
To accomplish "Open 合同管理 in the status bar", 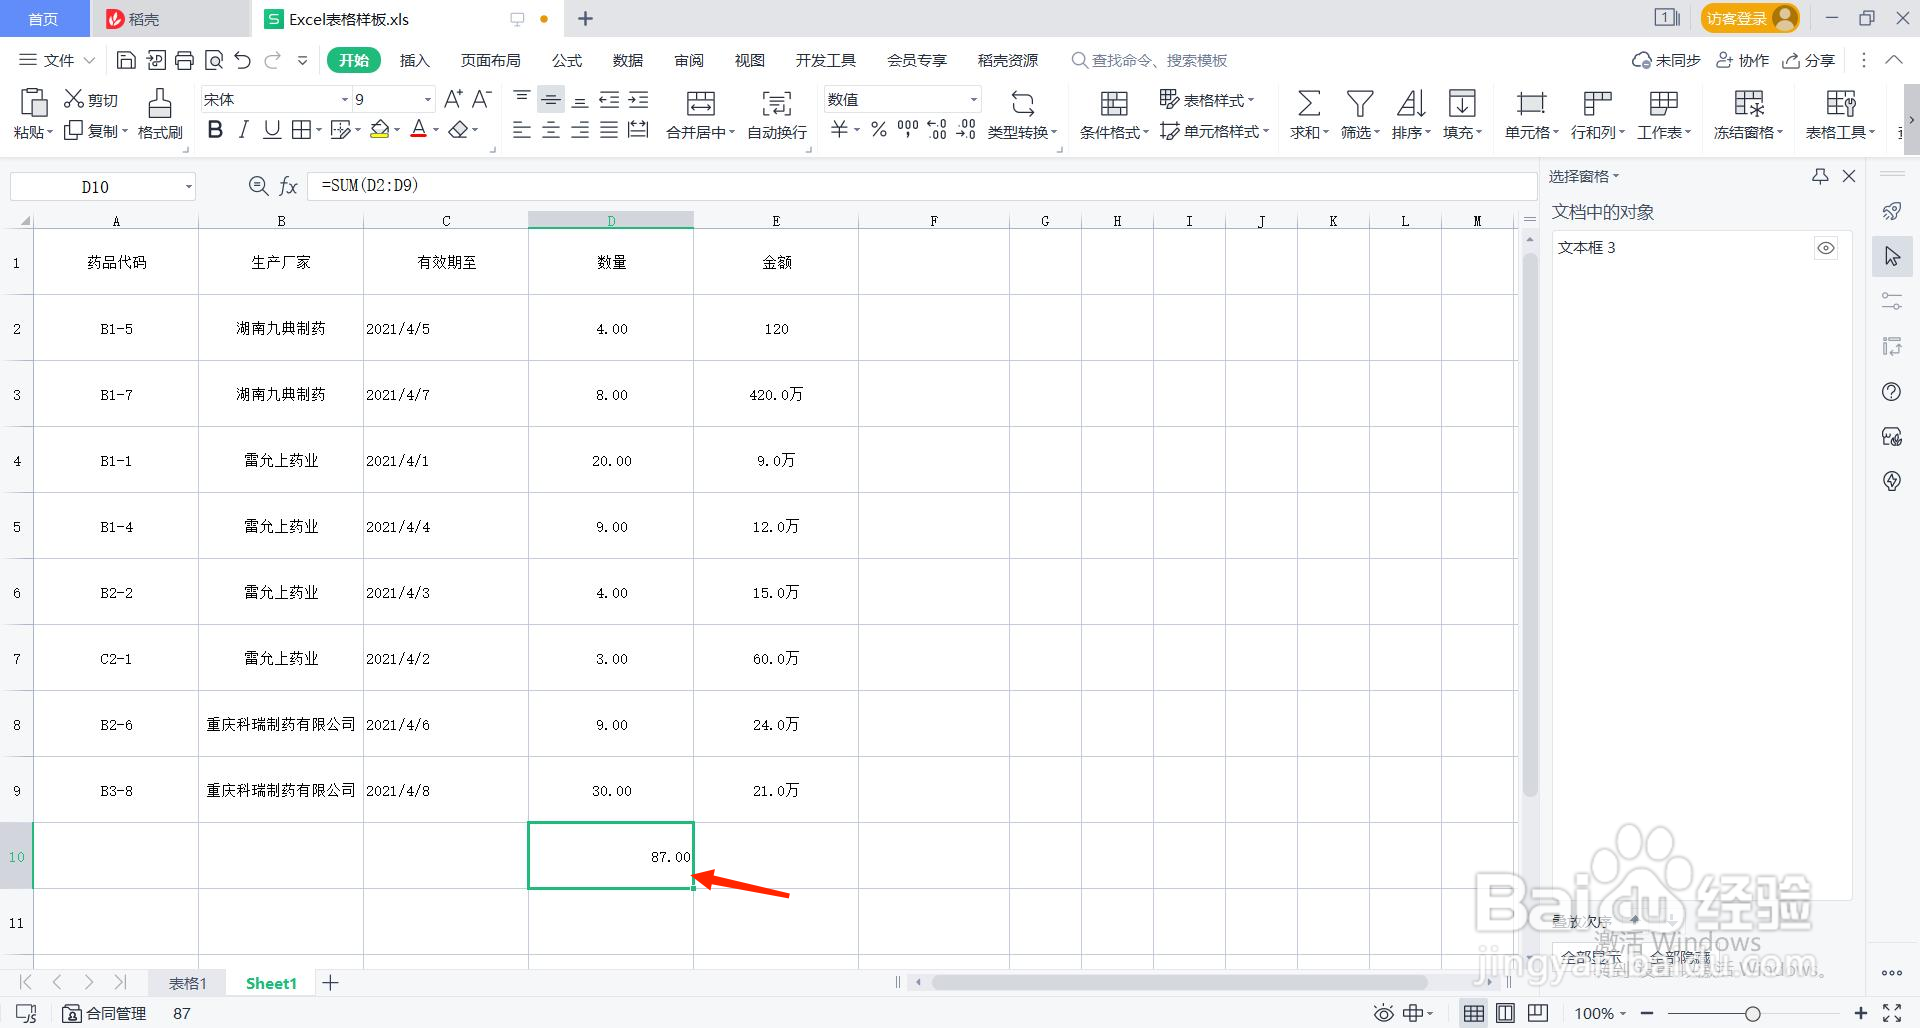I will pos(105,1013).
